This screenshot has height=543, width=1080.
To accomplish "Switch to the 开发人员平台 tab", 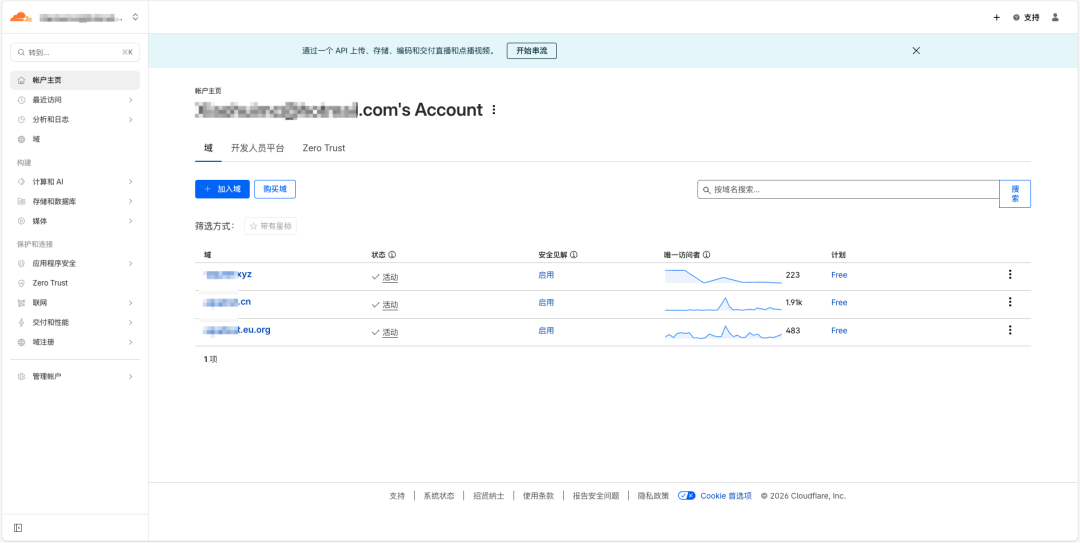I will pos(258,148).
